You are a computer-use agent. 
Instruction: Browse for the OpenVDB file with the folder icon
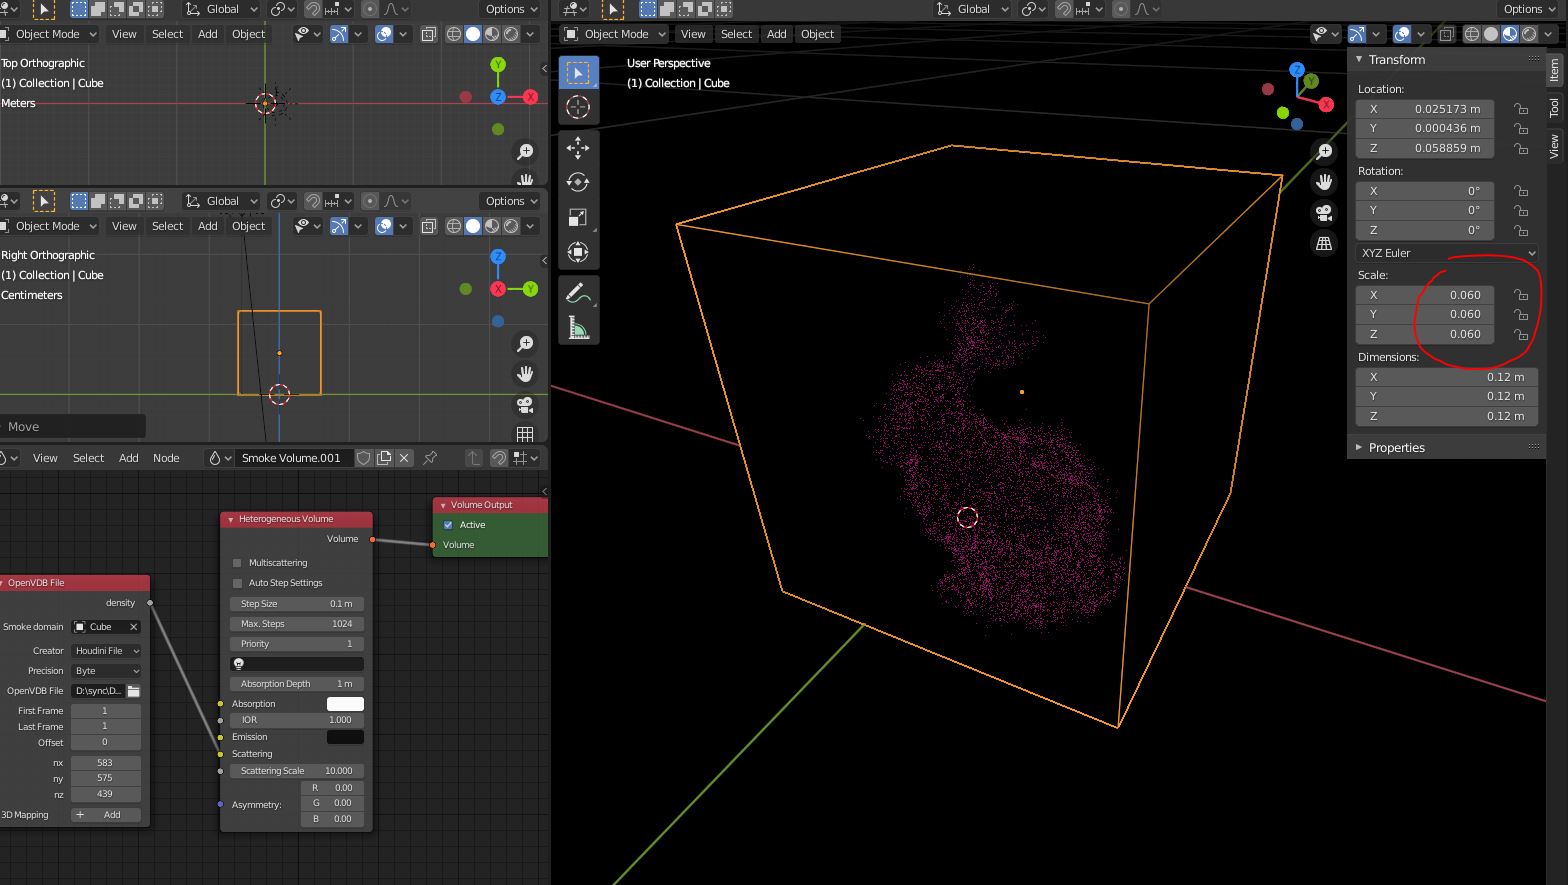click(x=134, y=691)
